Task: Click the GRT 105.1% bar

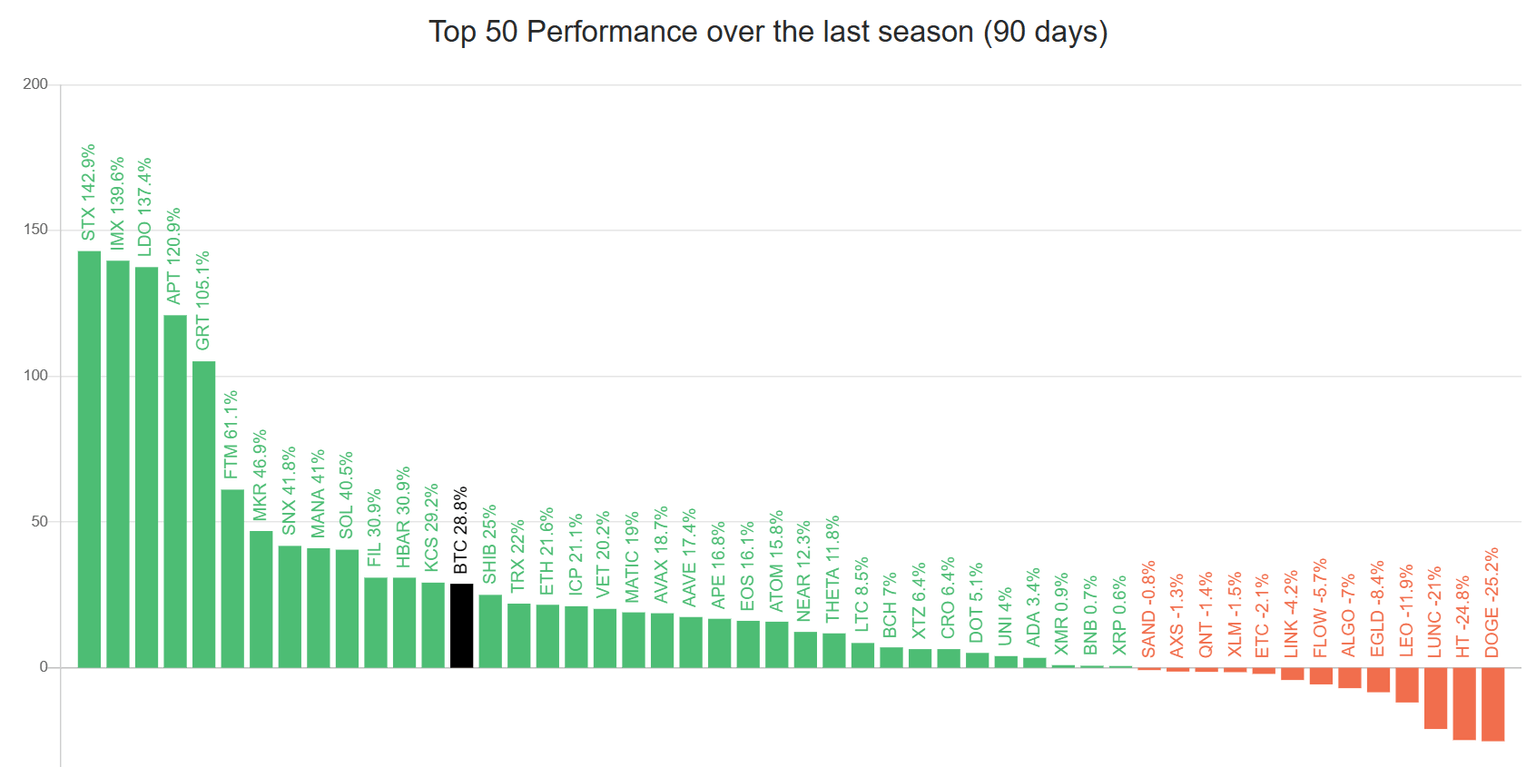Action: pos(204,514)
